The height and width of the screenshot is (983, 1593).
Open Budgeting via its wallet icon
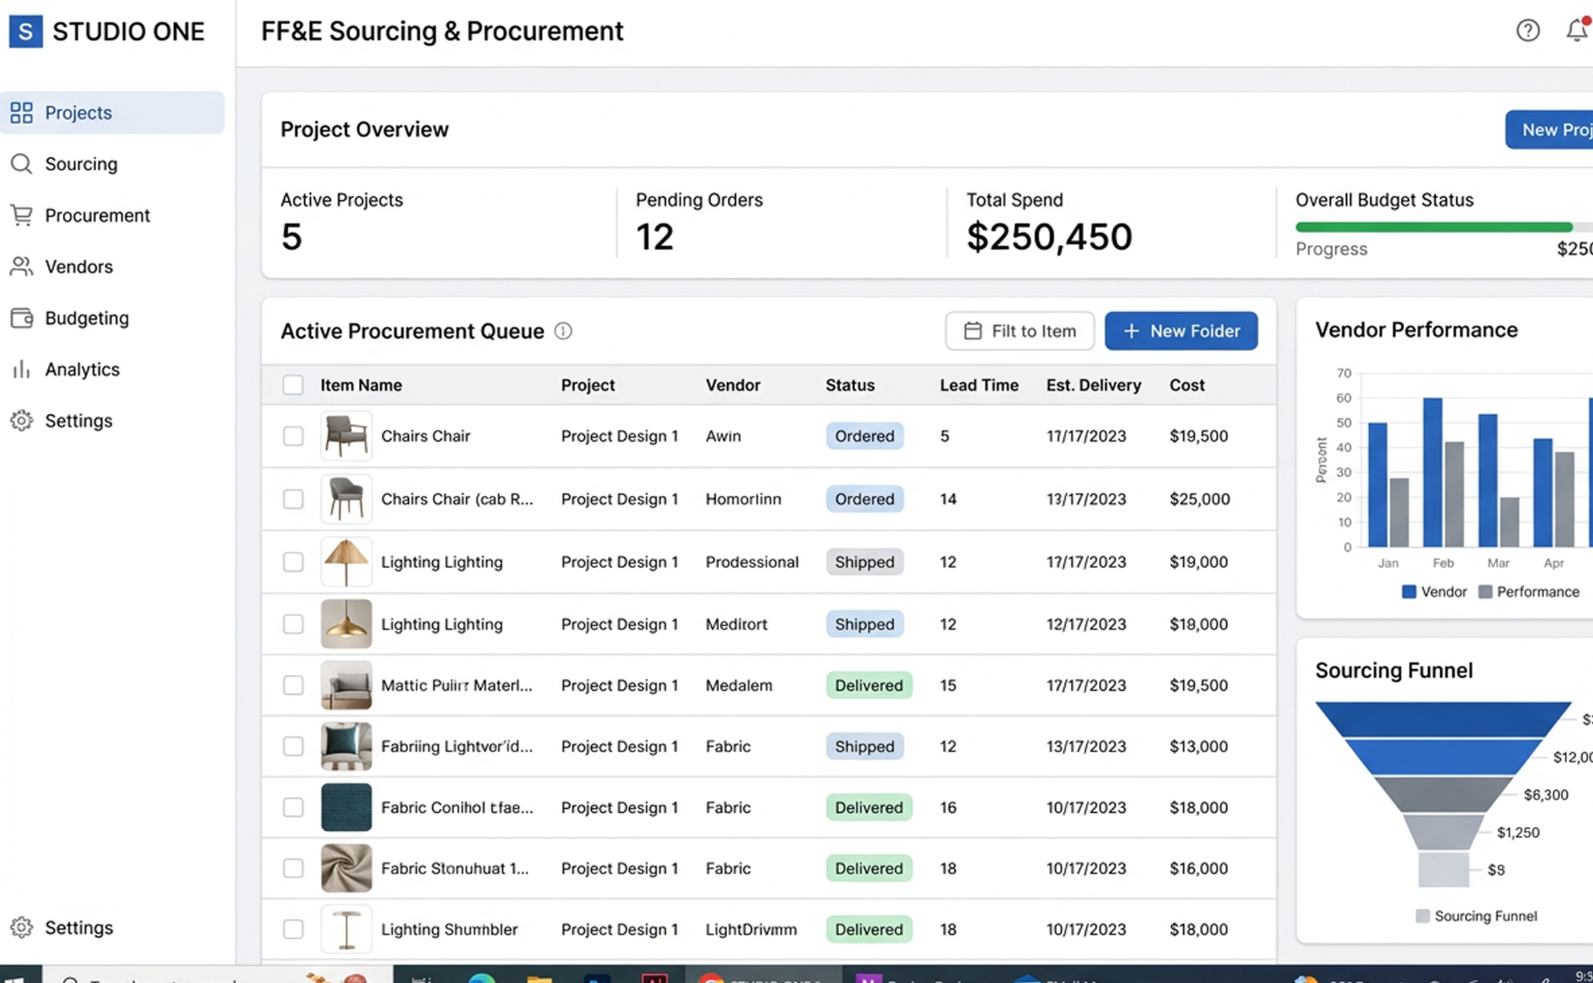[21, 318]
